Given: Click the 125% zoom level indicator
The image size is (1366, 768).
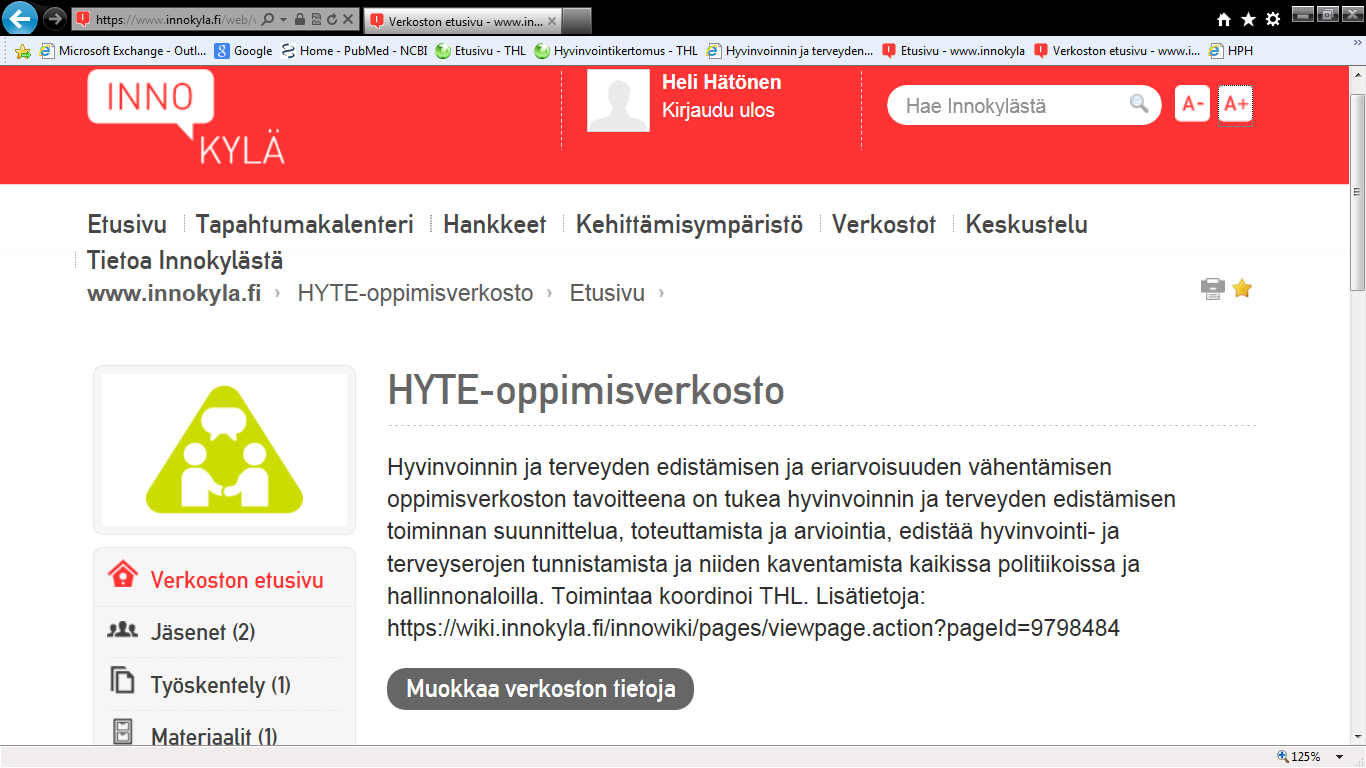Looking at the screenshot, I should click(x=1299, y=756).
